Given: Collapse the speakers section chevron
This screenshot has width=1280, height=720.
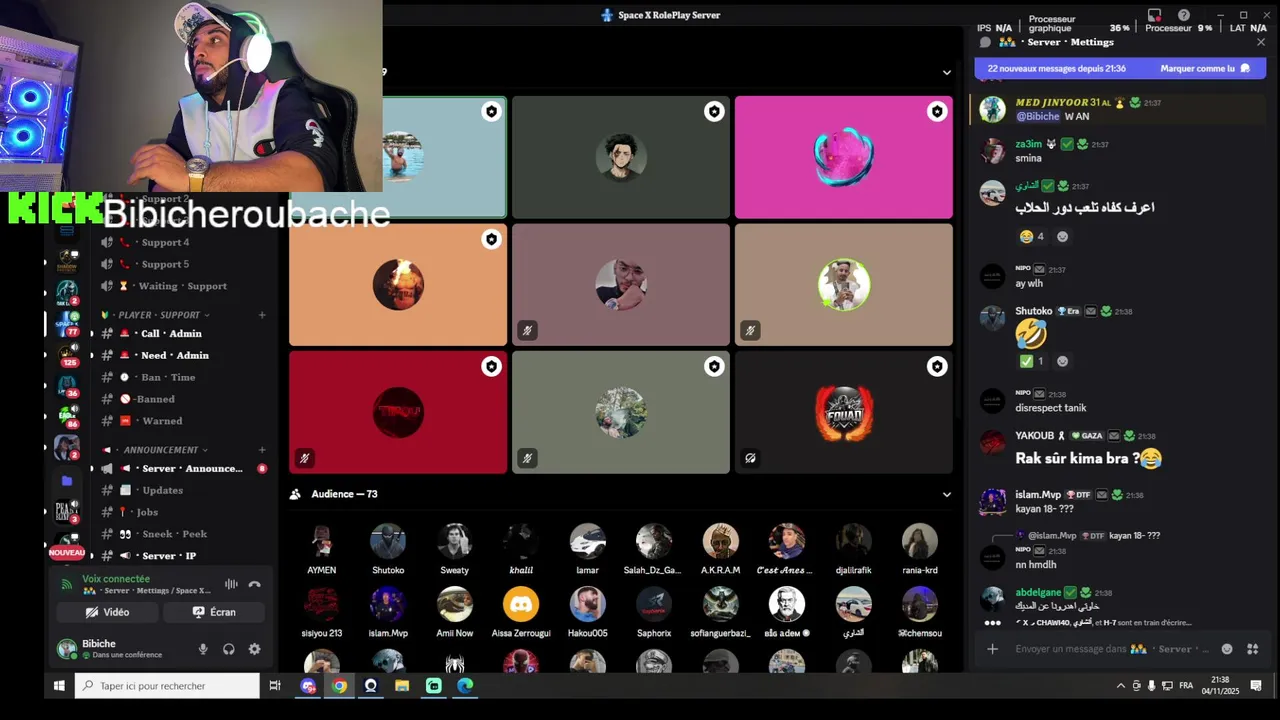Looking at the screenshot, I should [x=946, y=72].
